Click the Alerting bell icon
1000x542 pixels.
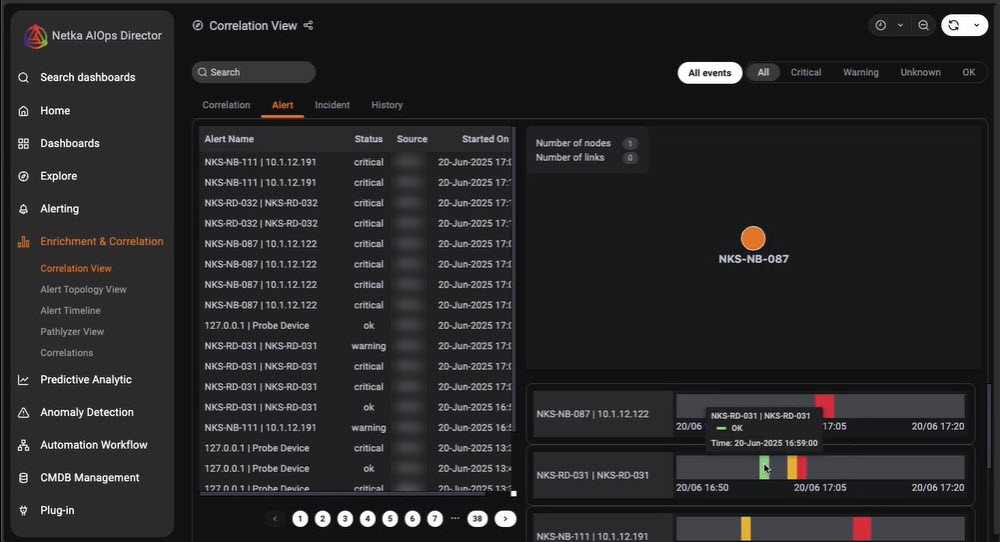(24, 209)
